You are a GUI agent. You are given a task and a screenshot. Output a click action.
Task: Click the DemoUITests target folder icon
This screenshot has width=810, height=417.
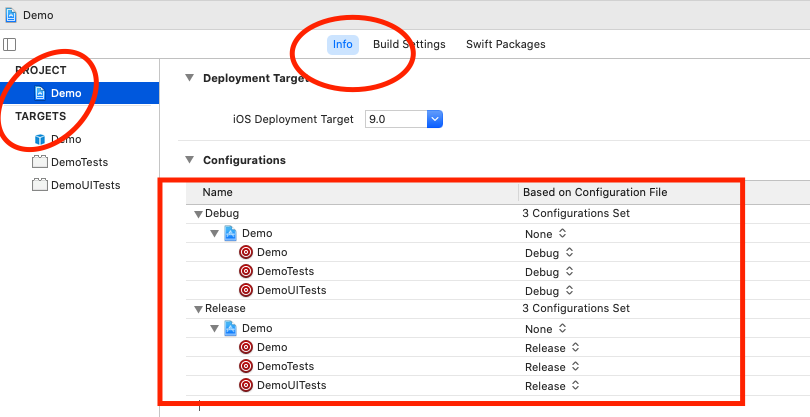coord(40,185)
